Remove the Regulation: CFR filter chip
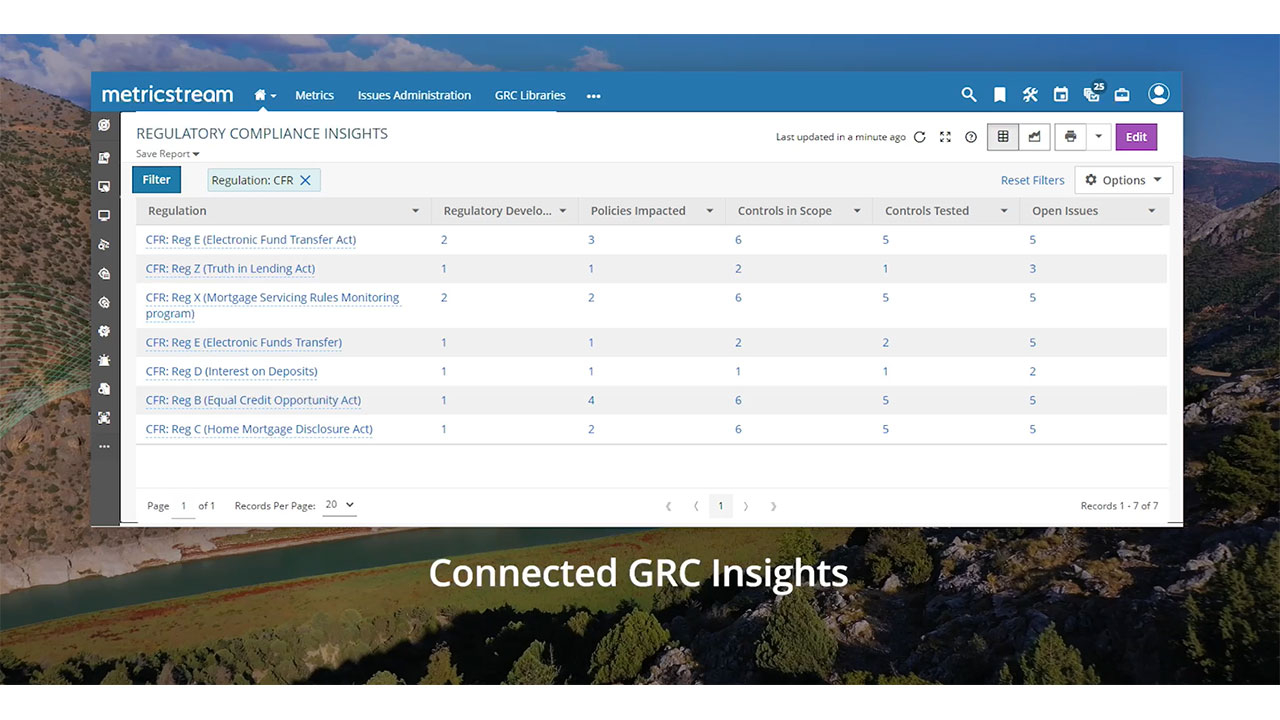1280x720 pixels. pyautogui.click(x=306, y=180)
